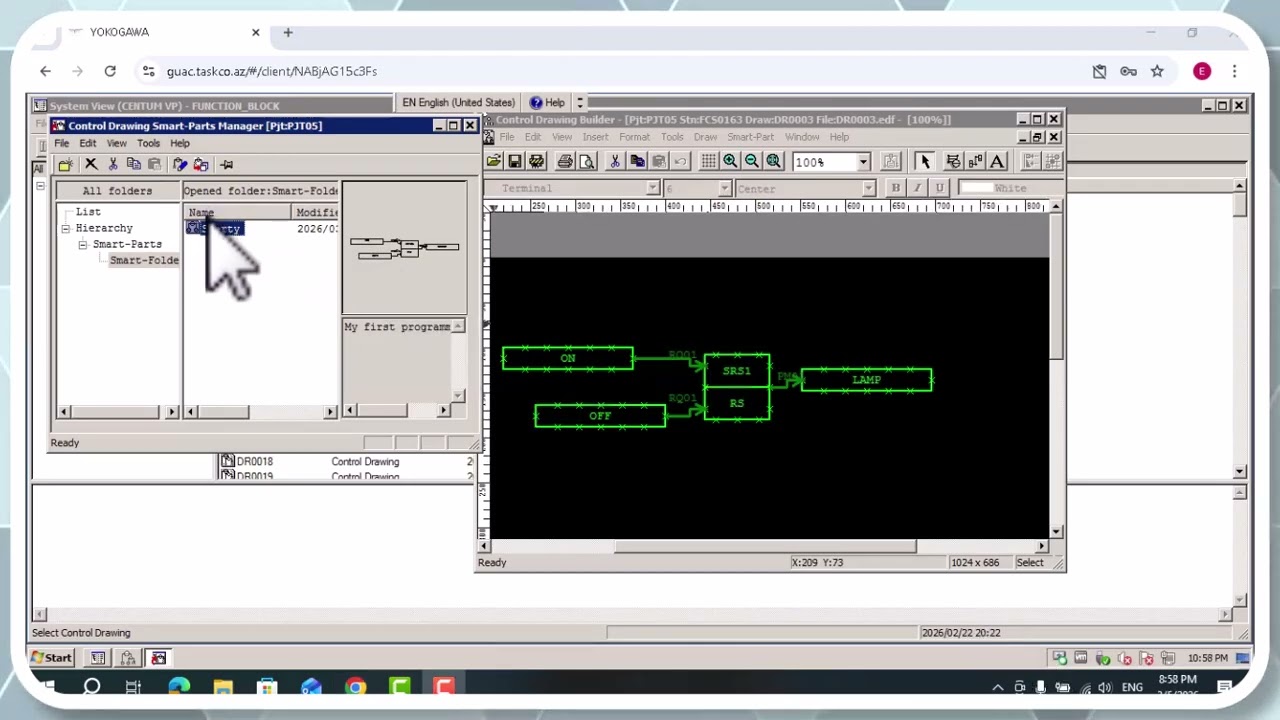Create a new folder in Smart-Parts Manager toolbar
Image resolution: width=1280 pixels, height=720 pixels.
coord(66,164)
